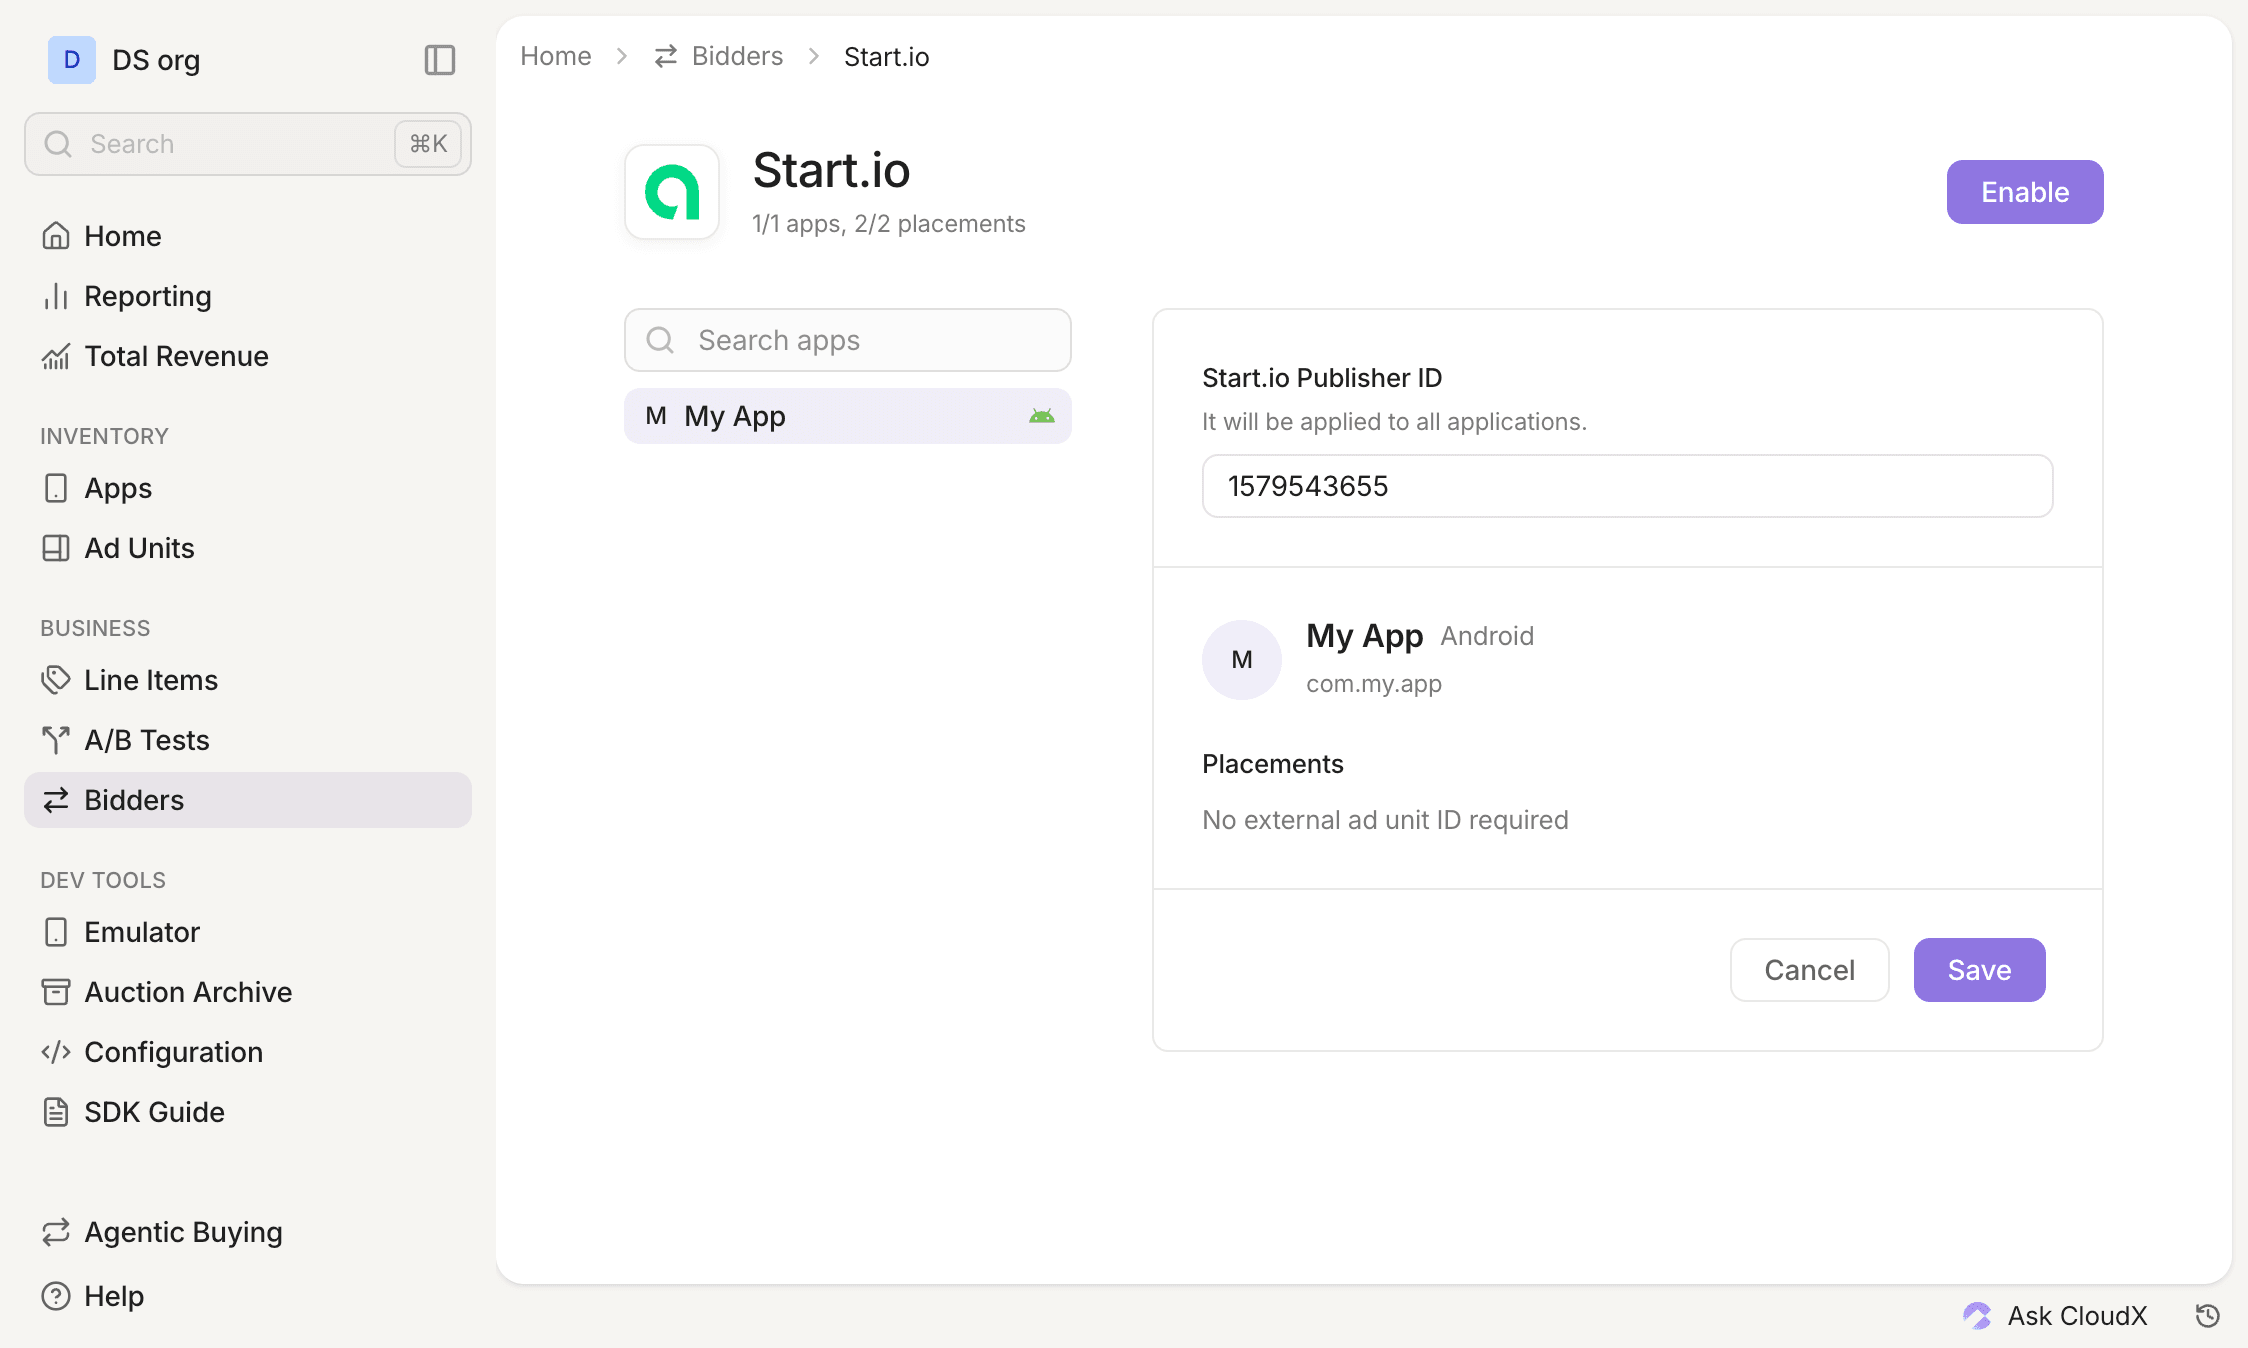This screenshot has width=2248, height=1348.
Task: Open Reporting page
Action: 248,296
